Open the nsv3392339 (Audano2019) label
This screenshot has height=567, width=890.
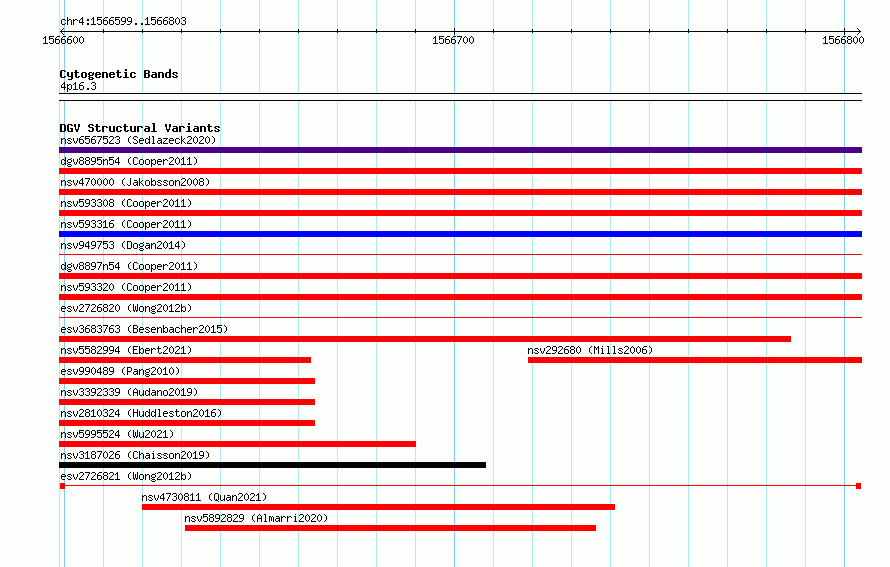(129, 392)
